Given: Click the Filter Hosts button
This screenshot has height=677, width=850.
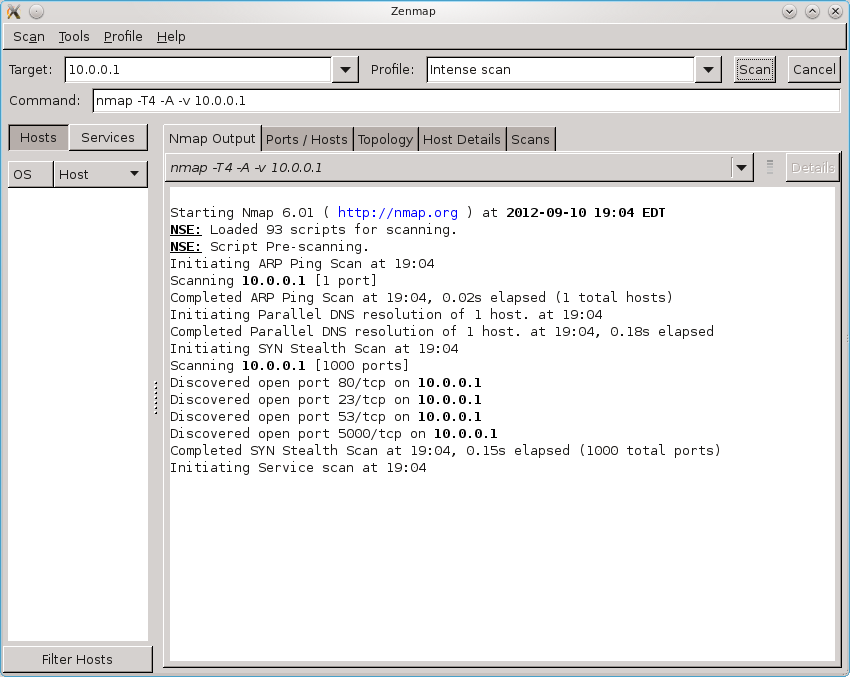Looking at the screenshot, I should click(x=78, y=659).
